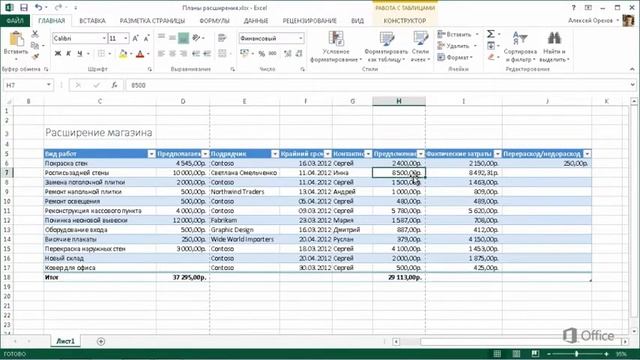This screenshot has height=360, width=640.
Task: Click the Increase Indent icon
Action: (x=207, y=53)
